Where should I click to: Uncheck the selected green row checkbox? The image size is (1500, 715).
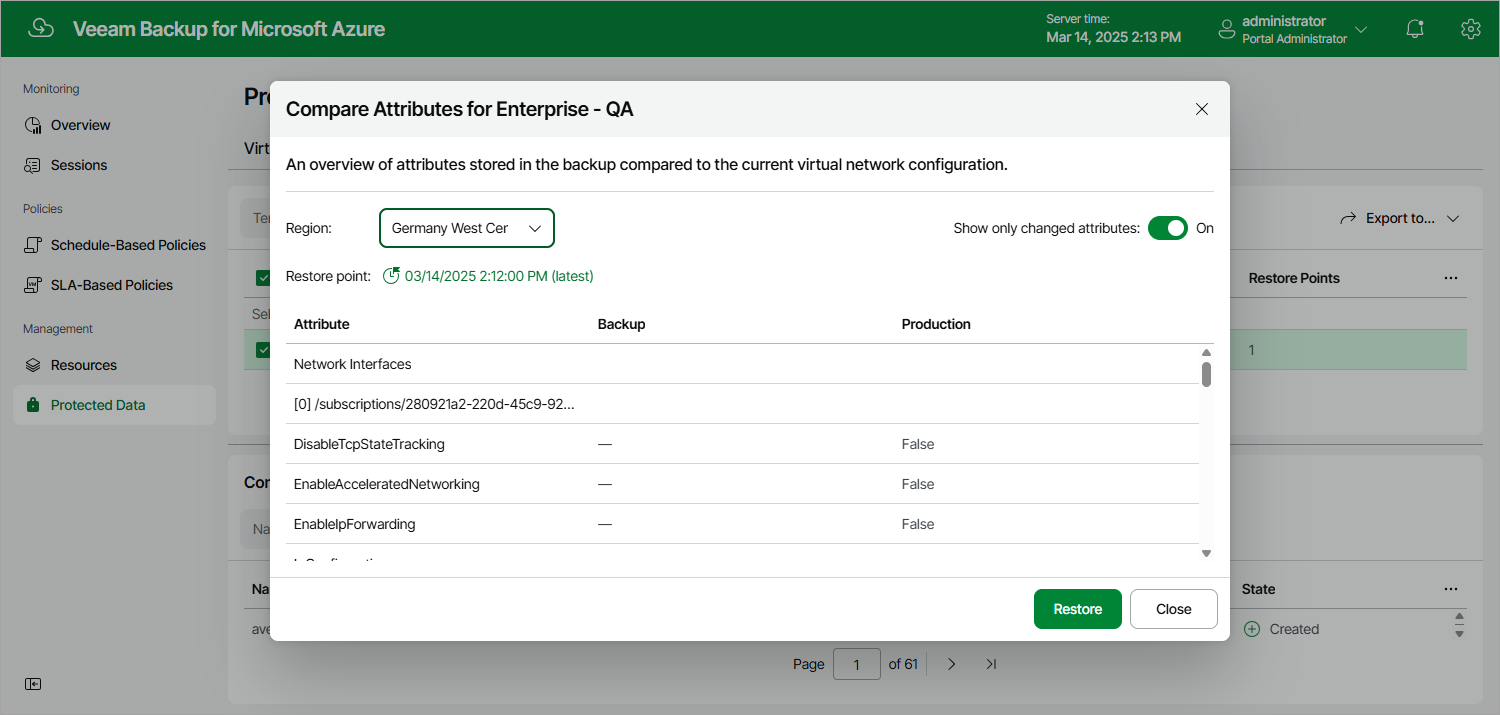[263, 350]
